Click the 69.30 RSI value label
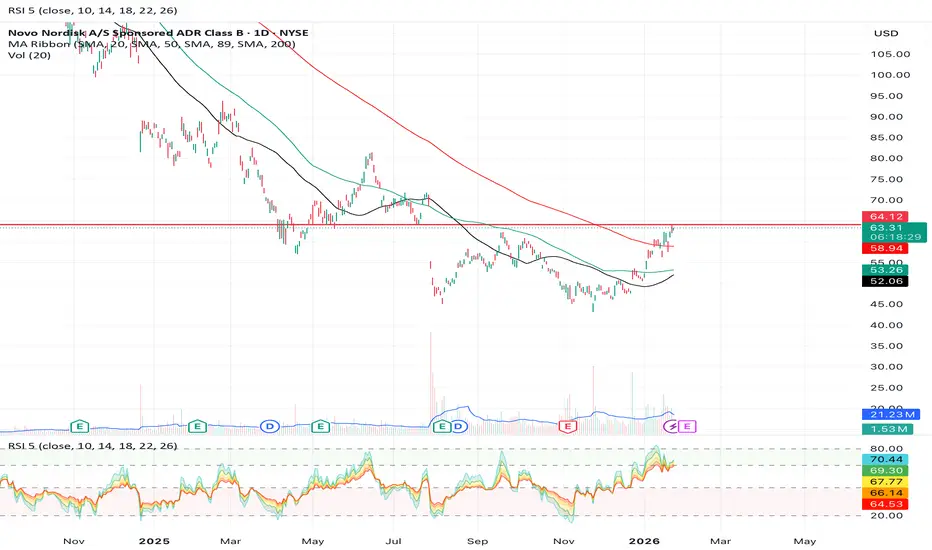Viewport: 932px width, 550px height. pyautogui.click(x=885, y=470)
